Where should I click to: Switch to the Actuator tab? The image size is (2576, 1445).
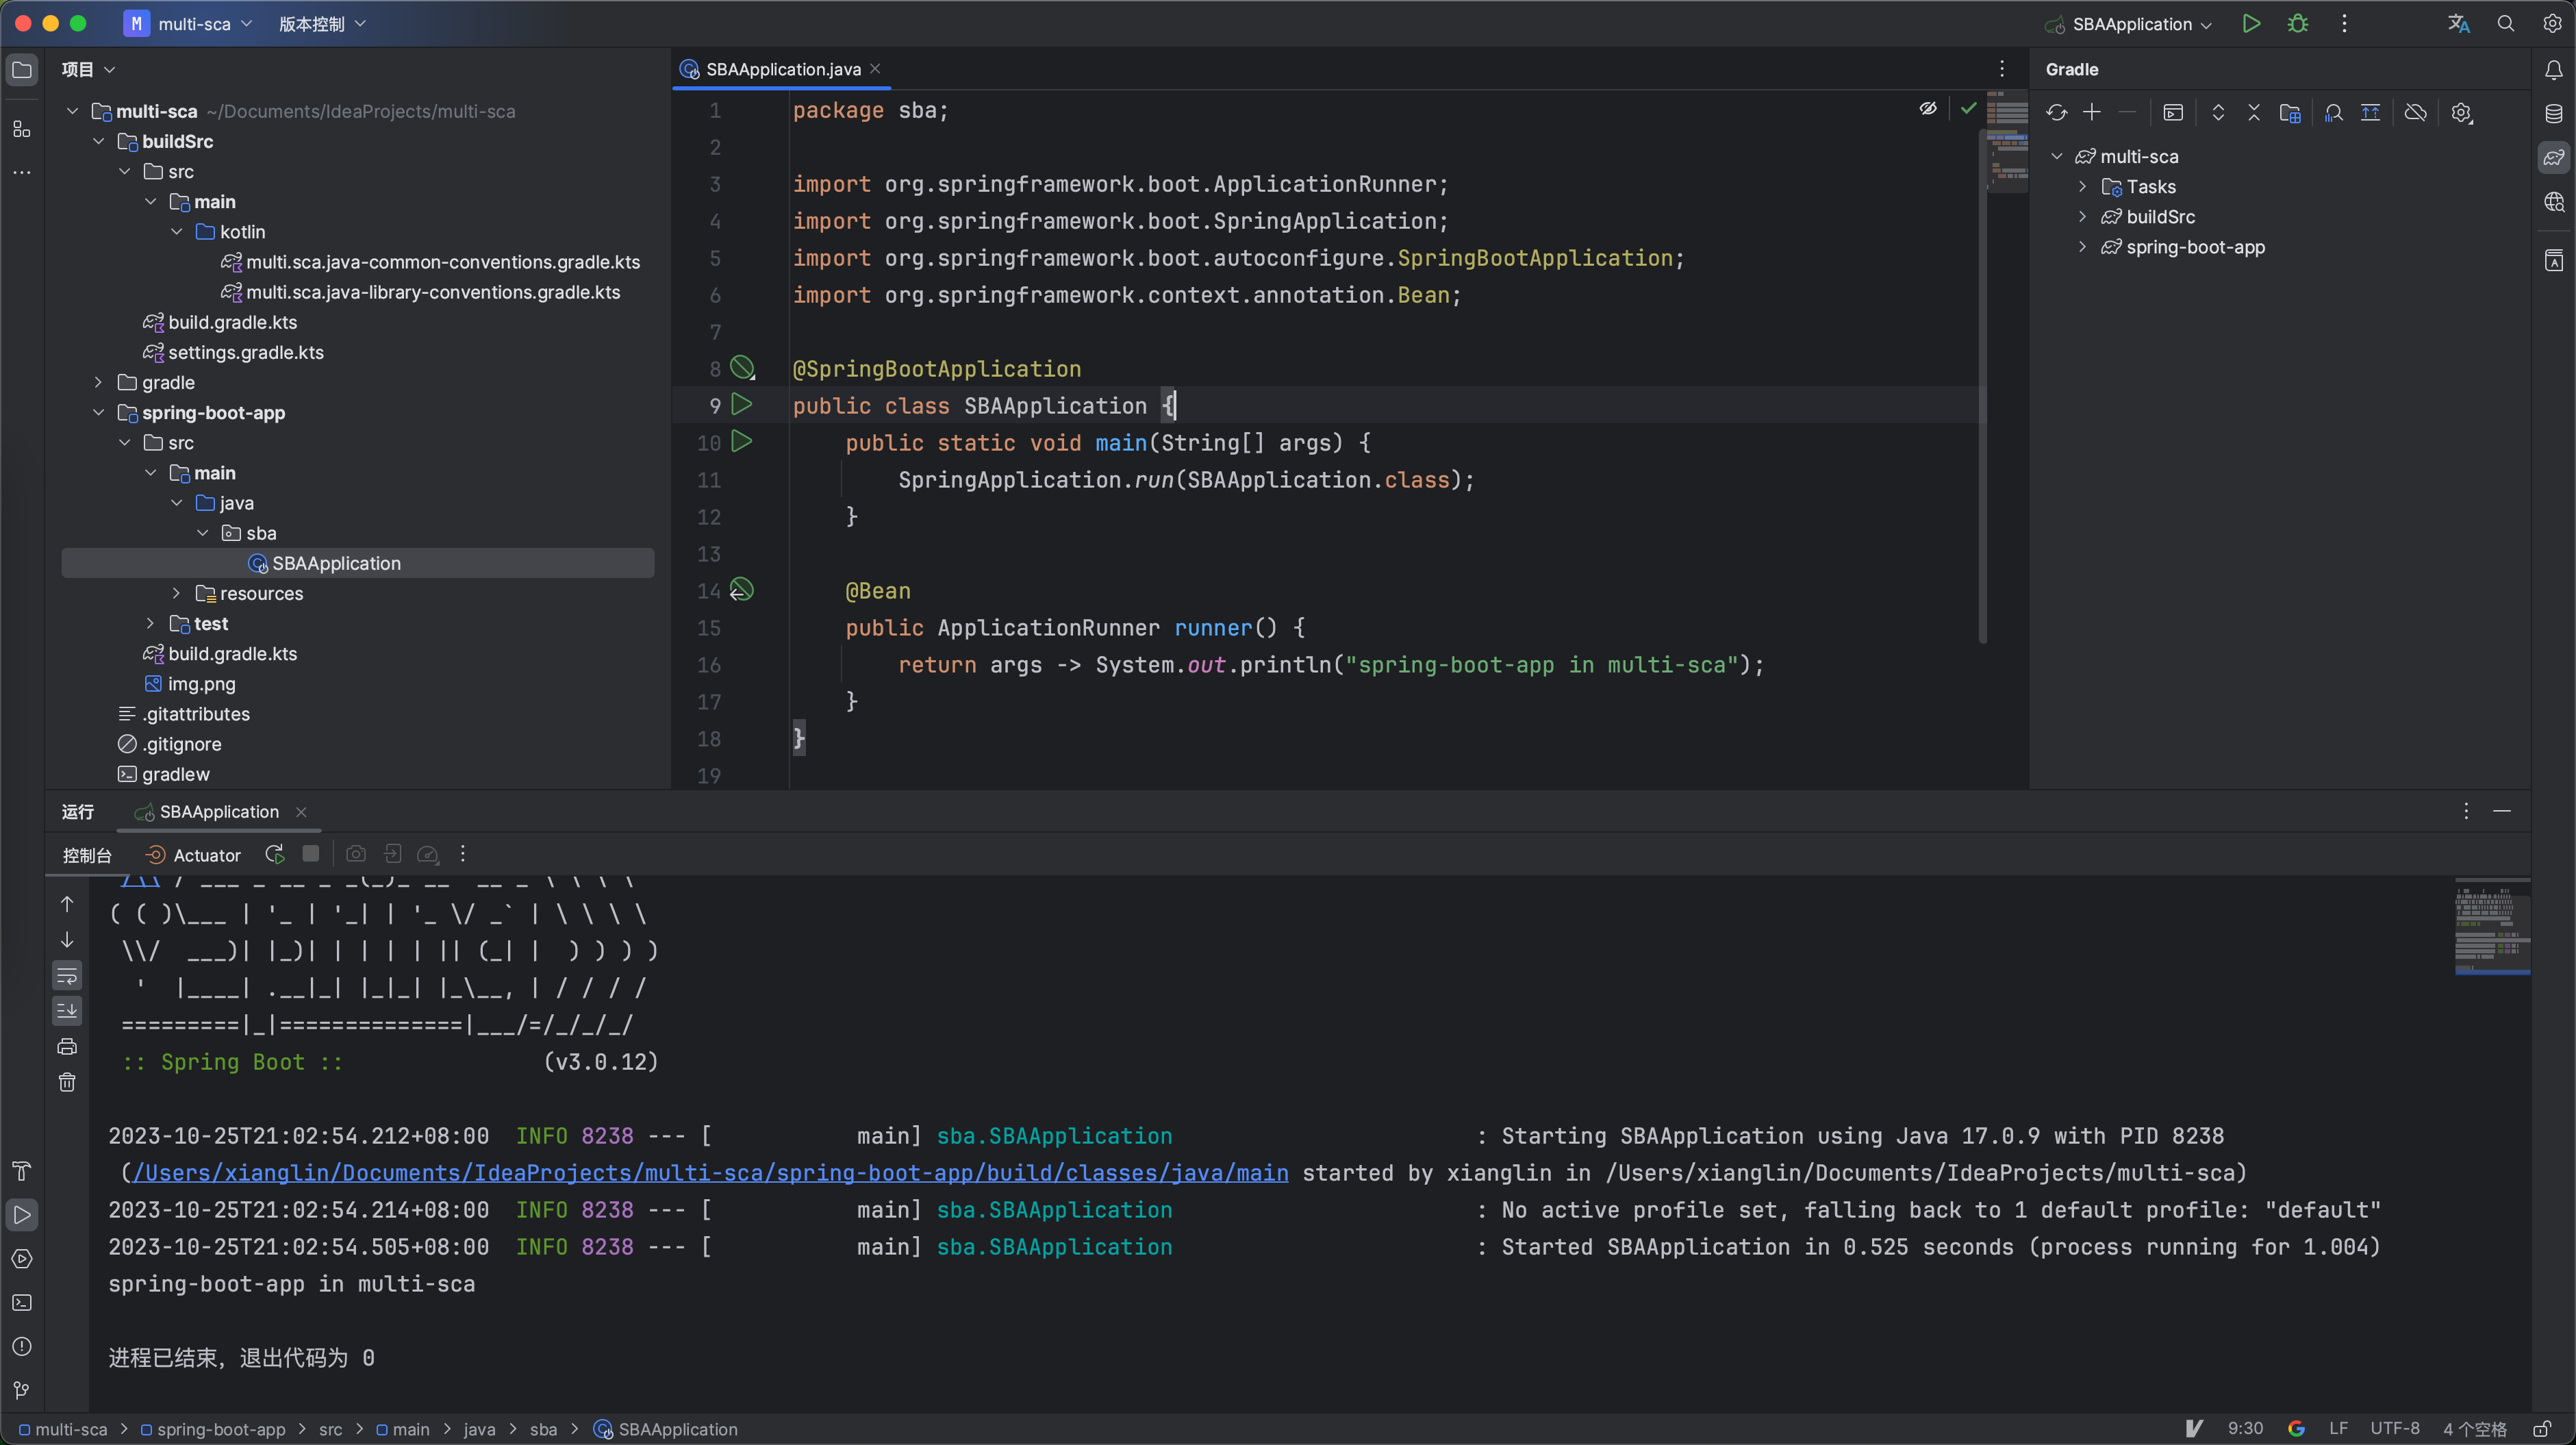[x=194, y=855]
